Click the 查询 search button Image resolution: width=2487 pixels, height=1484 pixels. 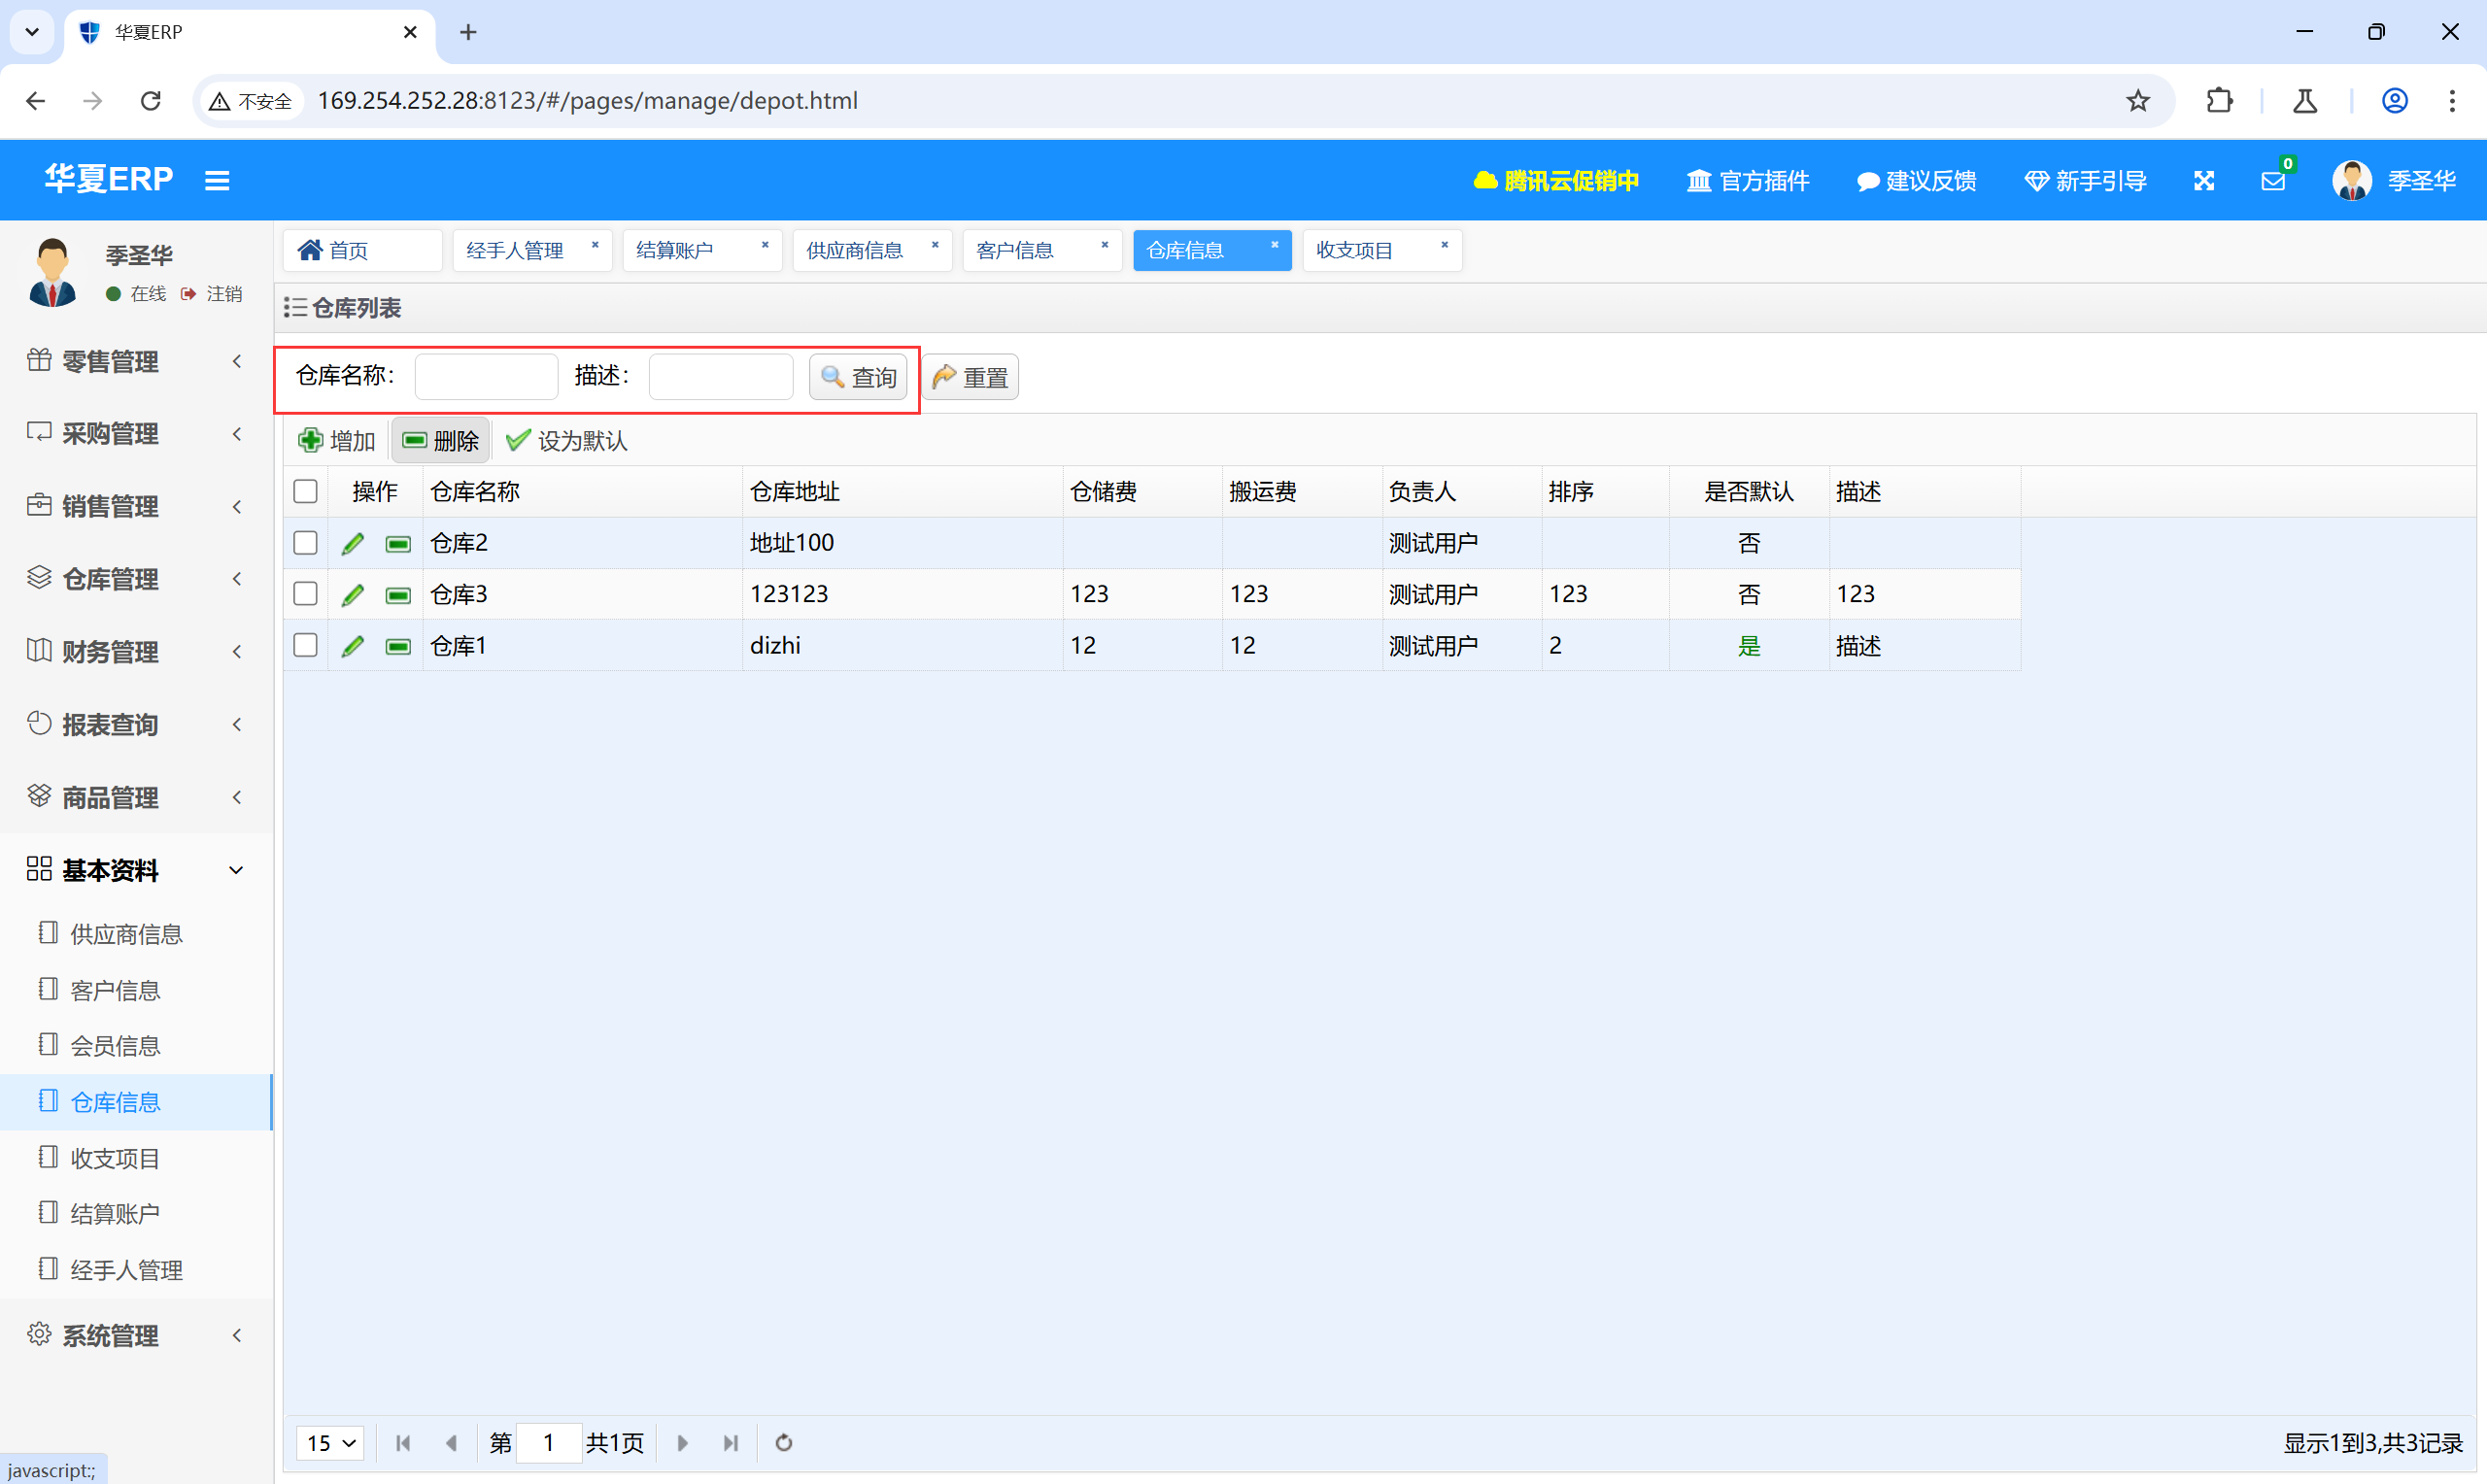(858, 377)
